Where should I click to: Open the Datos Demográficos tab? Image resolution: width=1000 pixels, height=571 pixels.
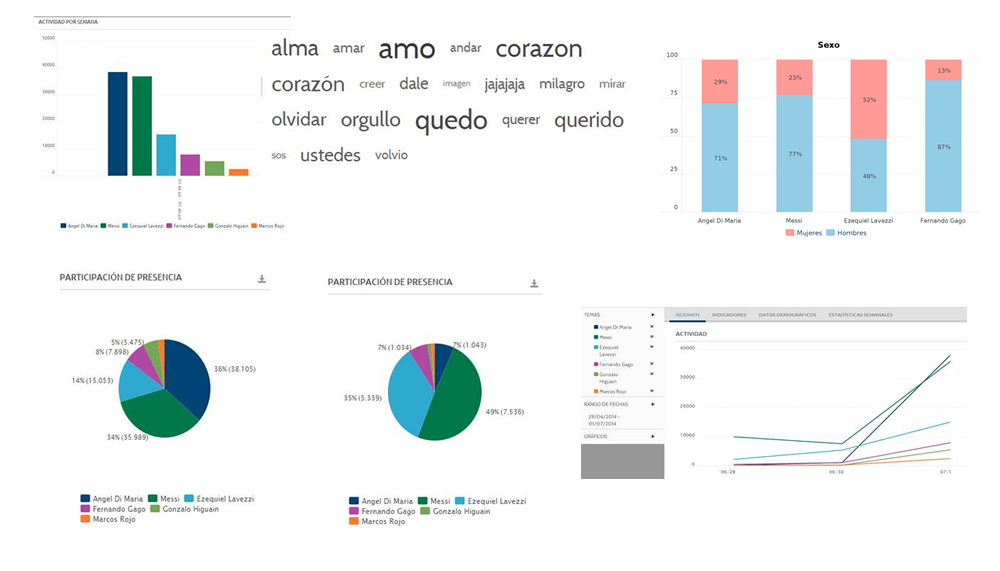pyautogui.click(x=787, y=315)
